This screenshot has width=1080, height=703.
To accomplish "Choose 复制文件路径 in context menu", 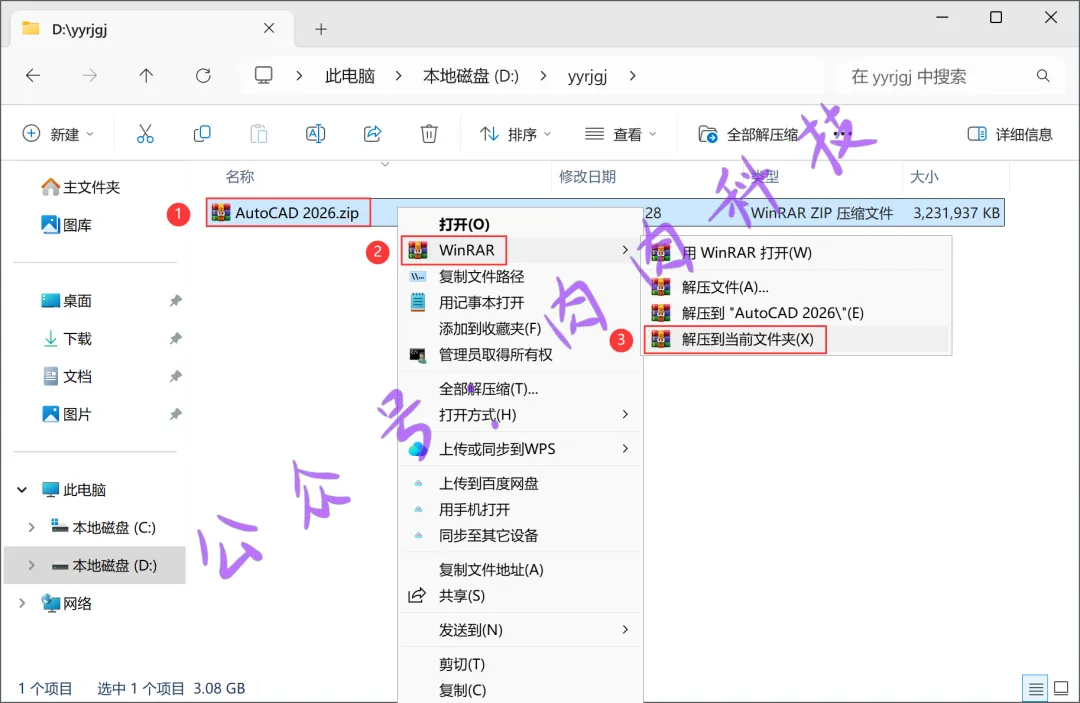I will (x=519, y=276).
